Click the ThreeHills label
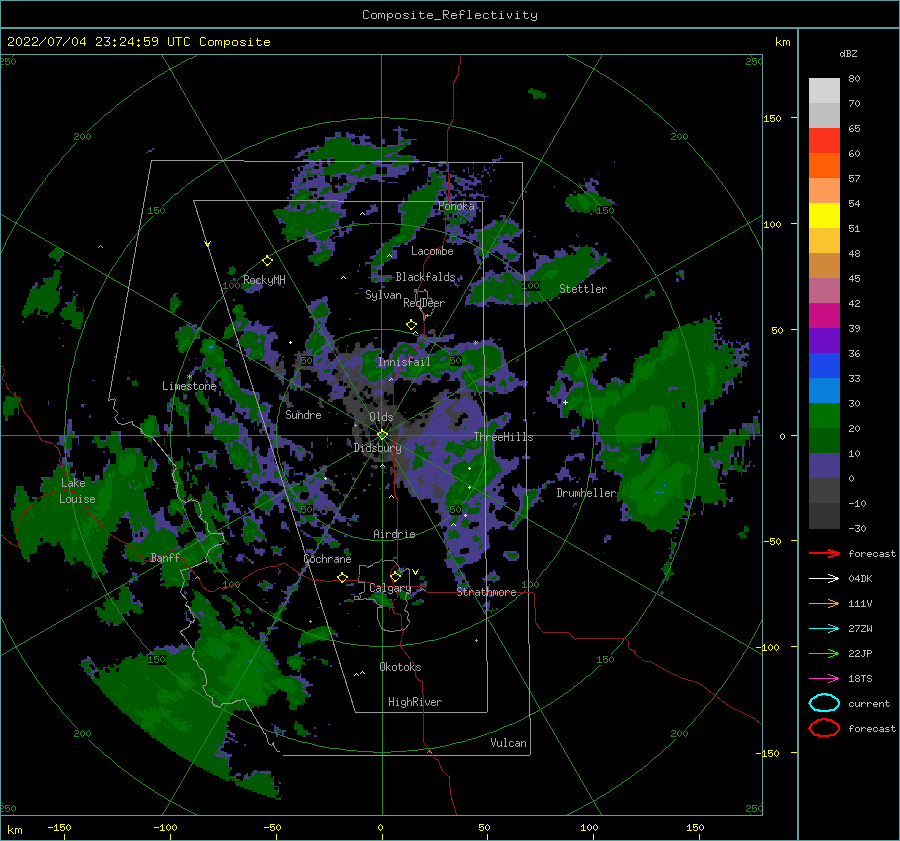This screenshot has width=900, height=841. pos(503,437)
